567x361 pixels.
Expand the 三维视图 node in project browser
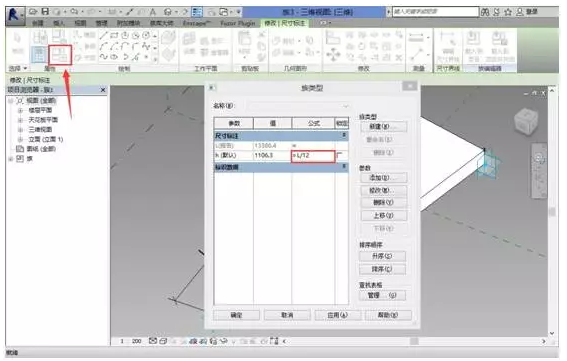tap(20, 129)
